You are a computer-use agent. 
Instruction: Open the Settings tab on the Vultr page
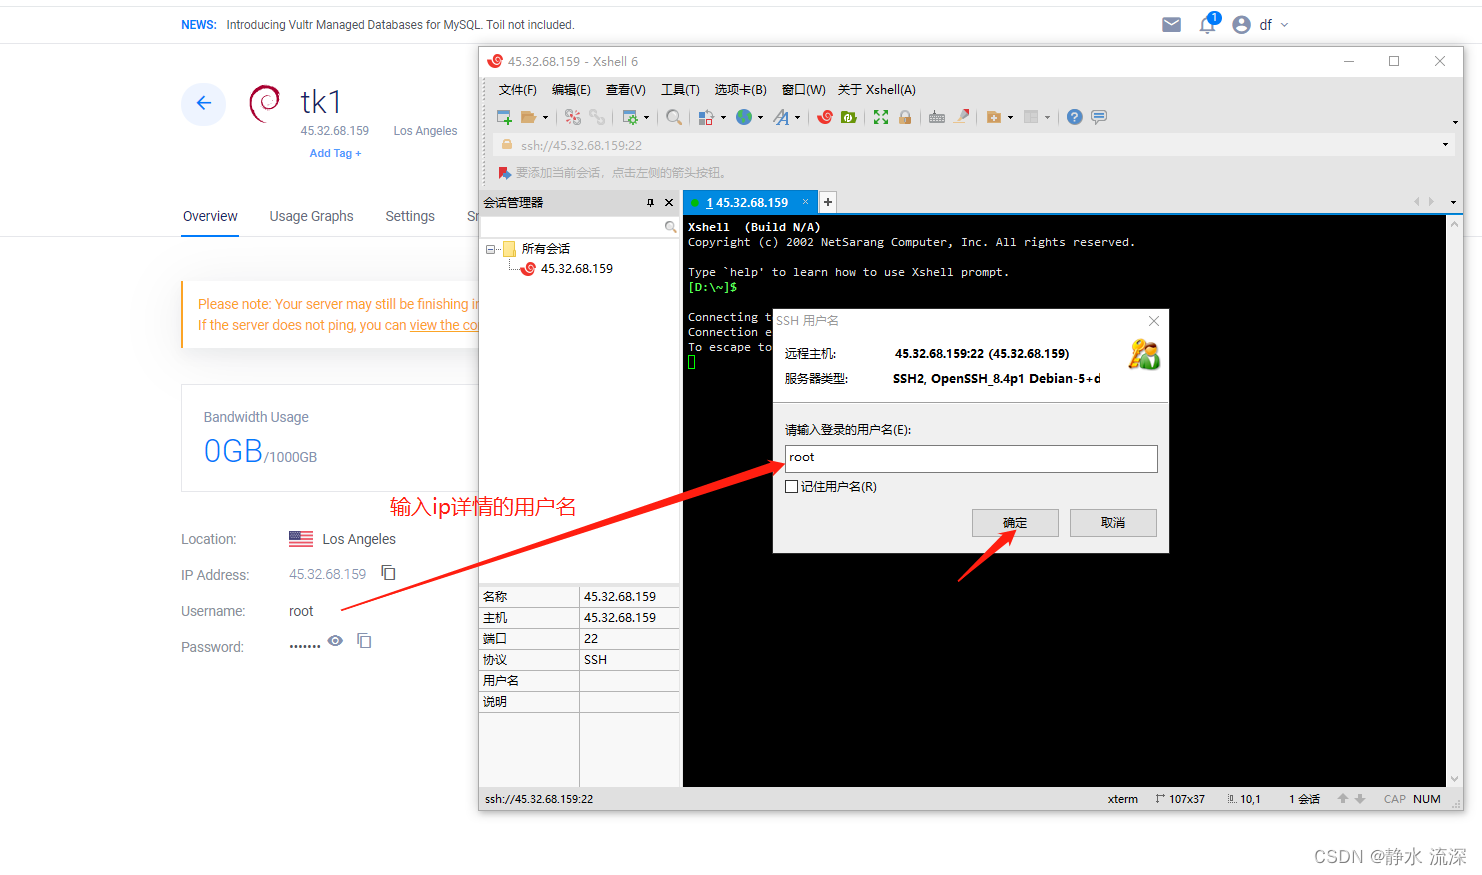coord(410,216)
